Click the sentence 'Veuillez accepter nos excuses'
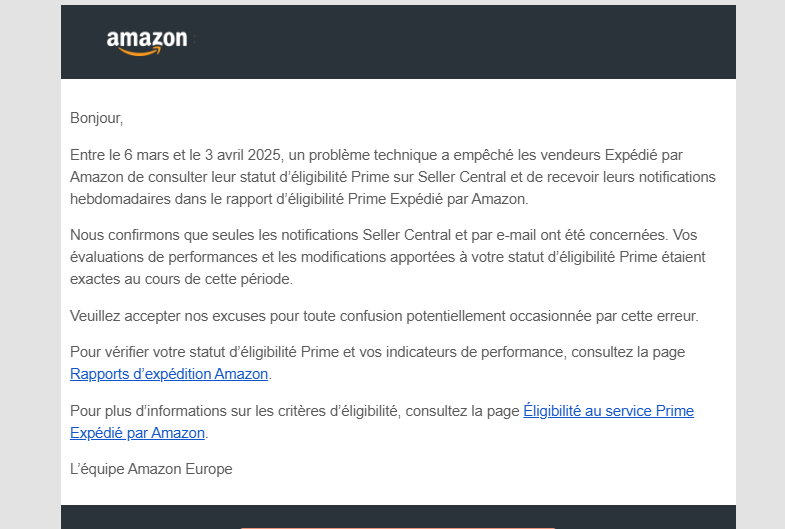The image size is (785, 529). pyautogui.click(x=384, y=316)
